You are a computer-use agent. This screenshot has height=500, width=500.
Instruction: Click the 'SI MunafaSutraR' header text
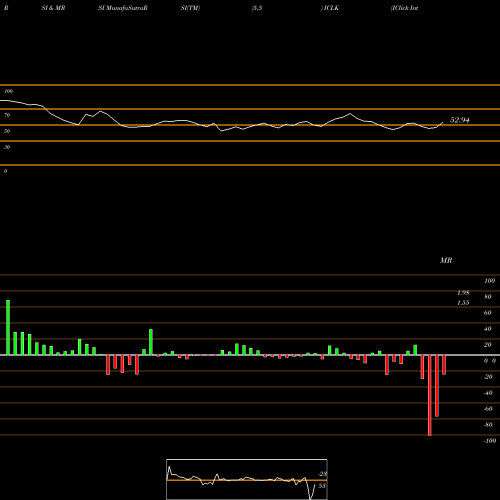click(123, 8)
